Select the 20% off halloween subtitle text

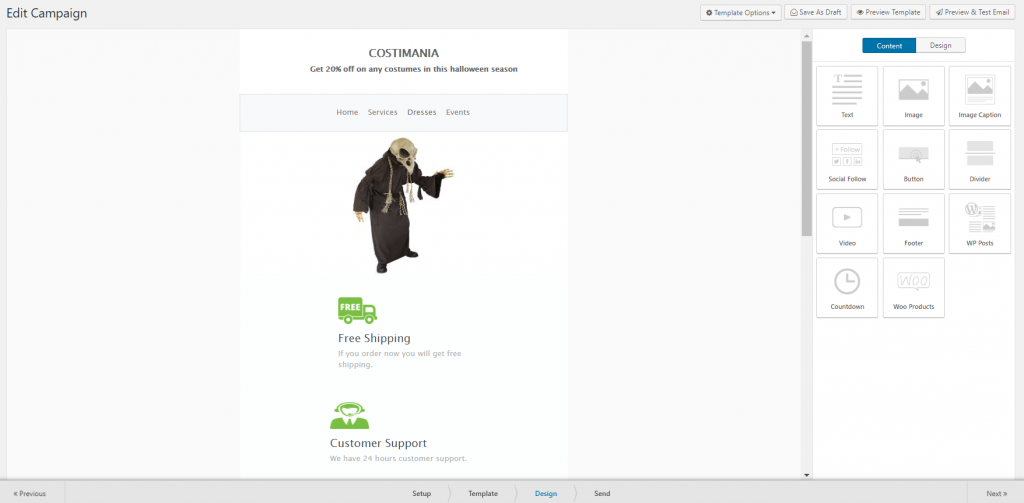pos(414,69)
